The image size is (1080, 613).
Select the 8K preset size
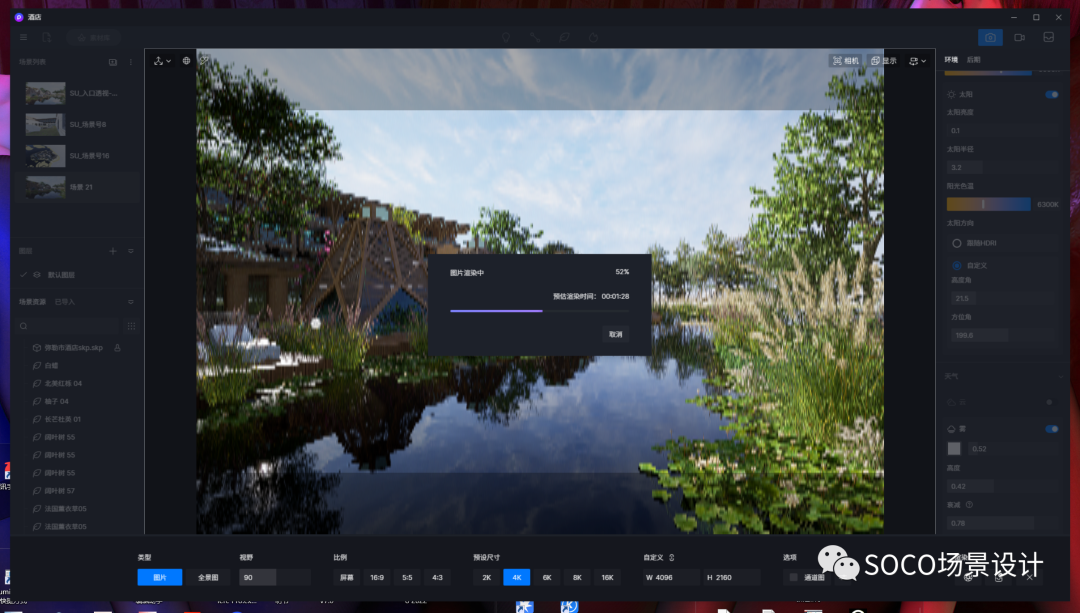click(x=577, y=577)
